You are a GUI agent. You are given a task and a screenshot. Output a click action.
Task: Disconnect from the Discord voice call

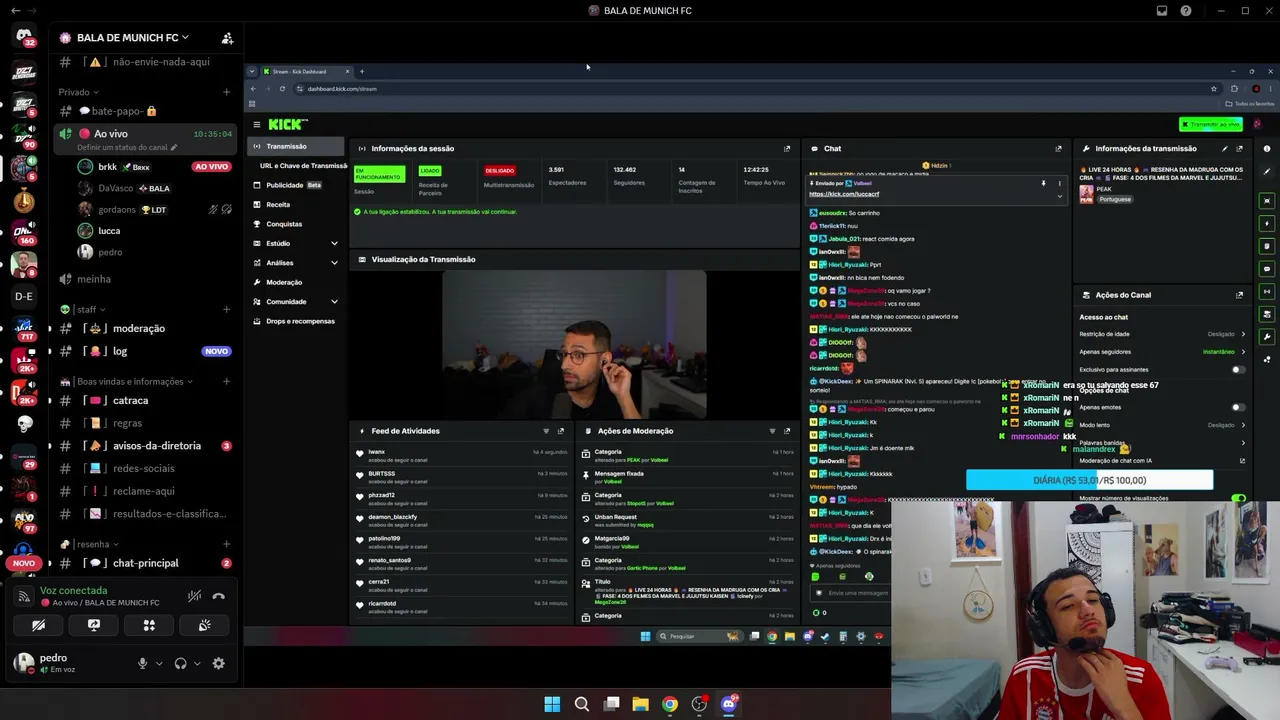(x=218, y=596)
